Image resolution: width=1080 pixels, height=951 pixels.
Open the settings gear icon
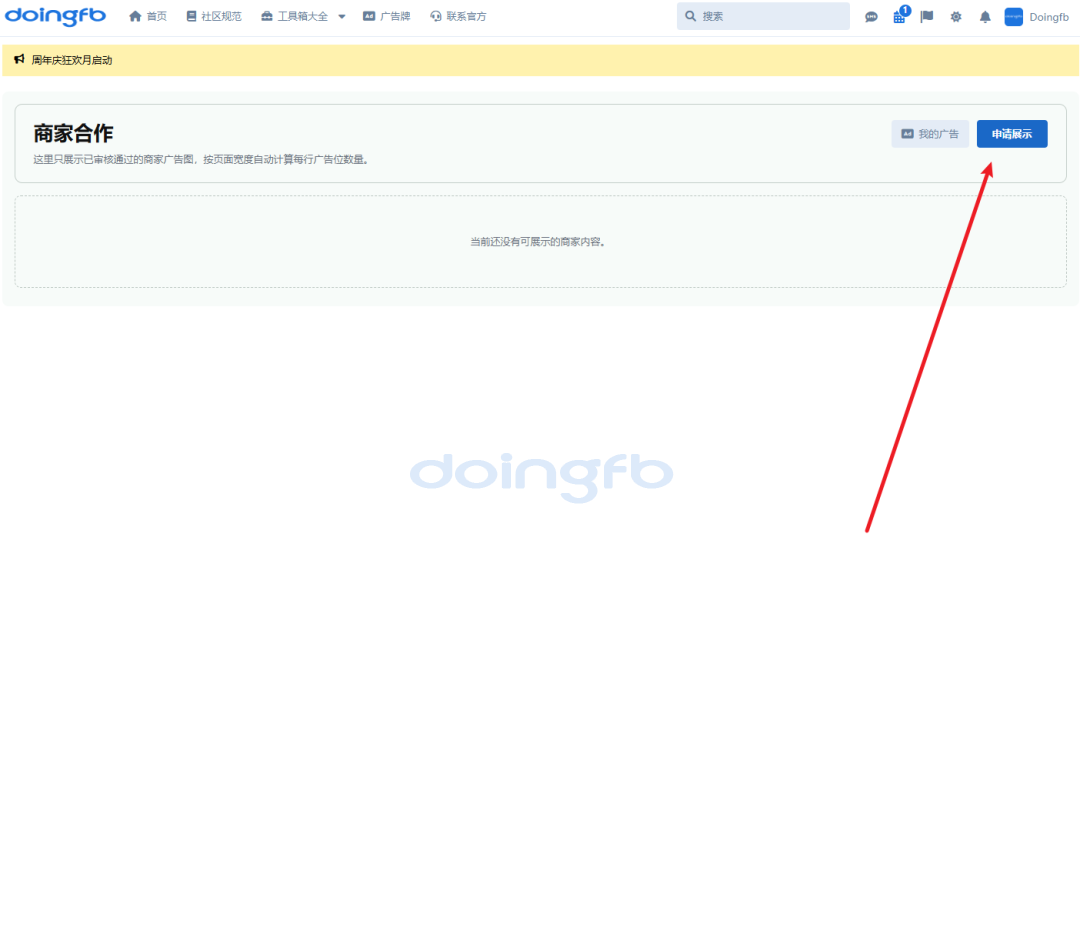(x=956, y=17)
